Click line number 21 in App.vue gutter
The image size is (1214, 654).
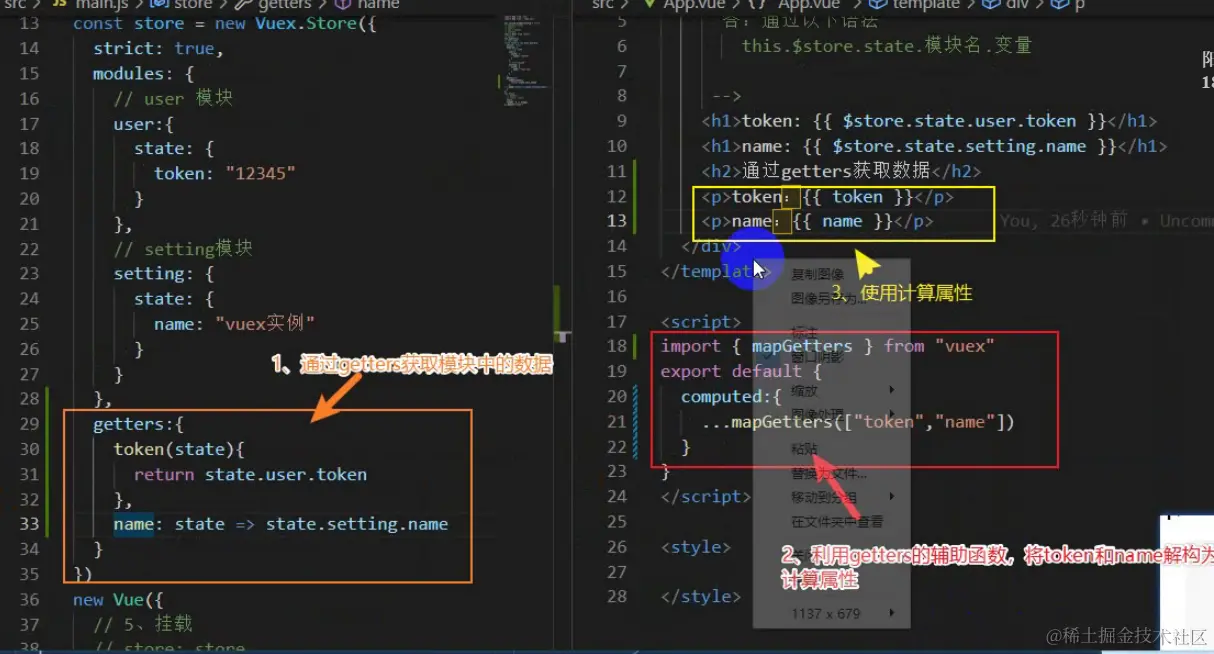coord(617,422)
